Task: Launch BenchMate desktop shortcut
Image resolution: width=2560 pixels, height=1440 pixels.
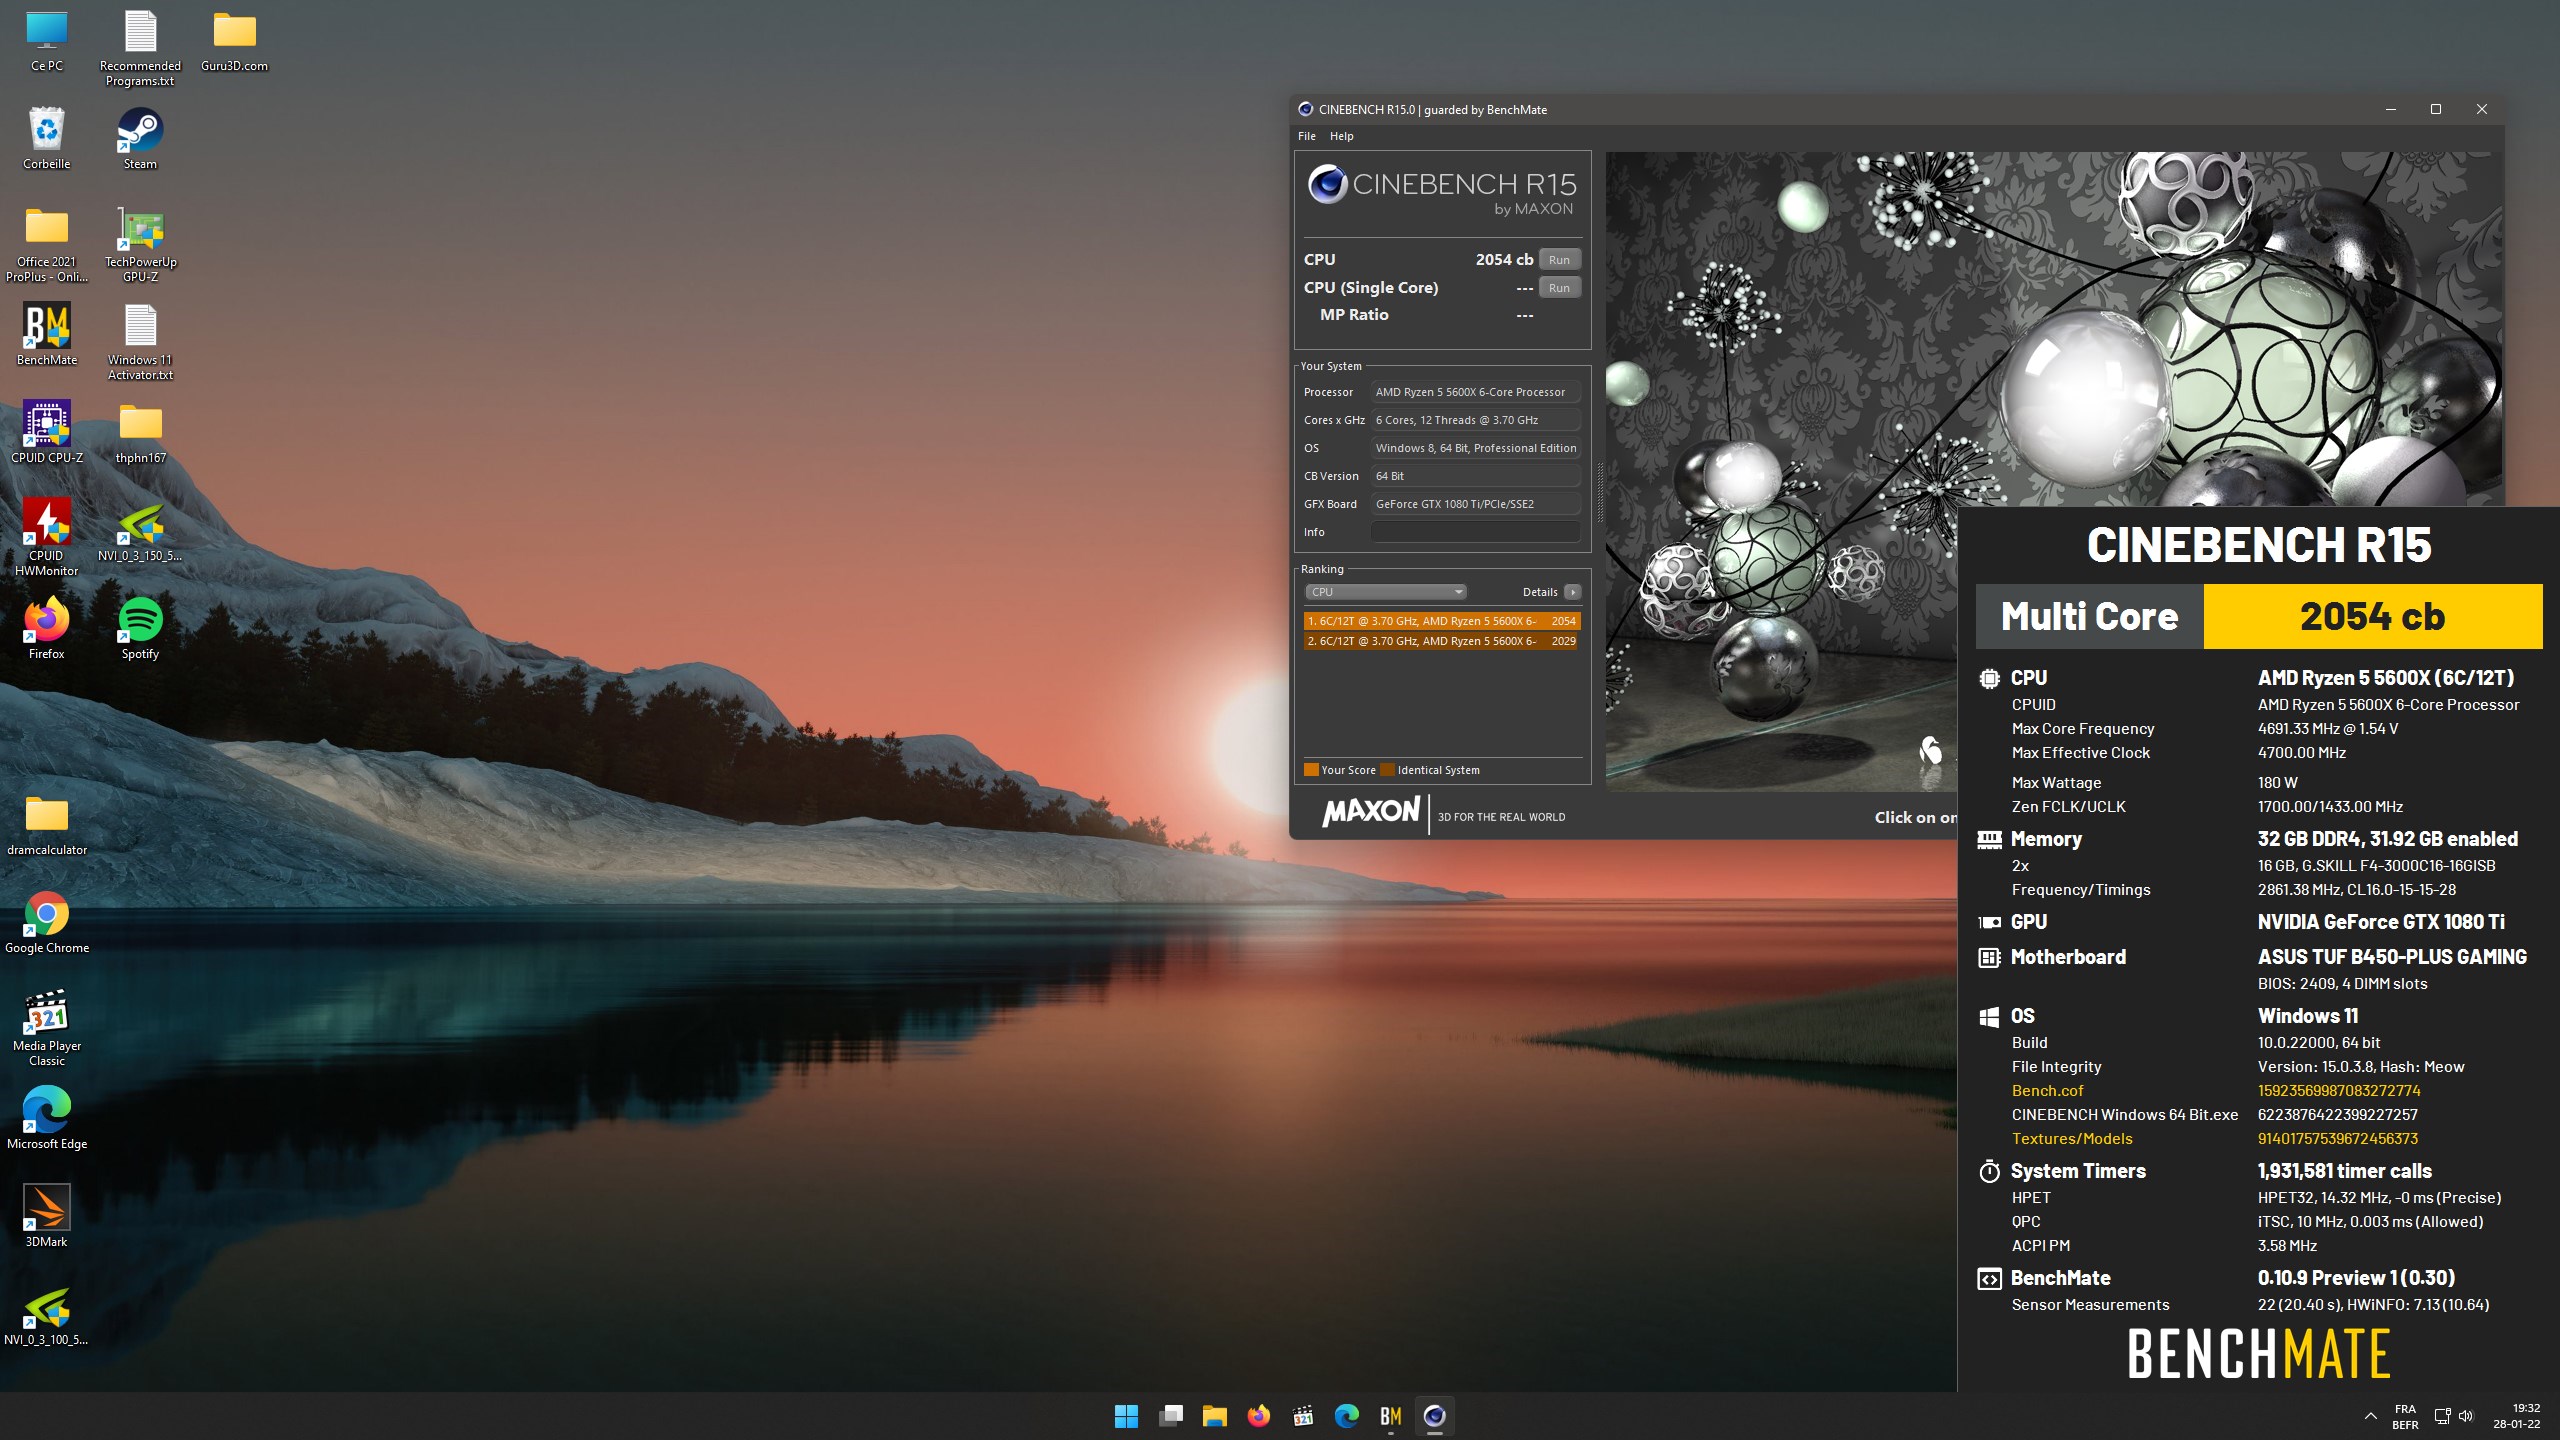Action: coord(47,334)
